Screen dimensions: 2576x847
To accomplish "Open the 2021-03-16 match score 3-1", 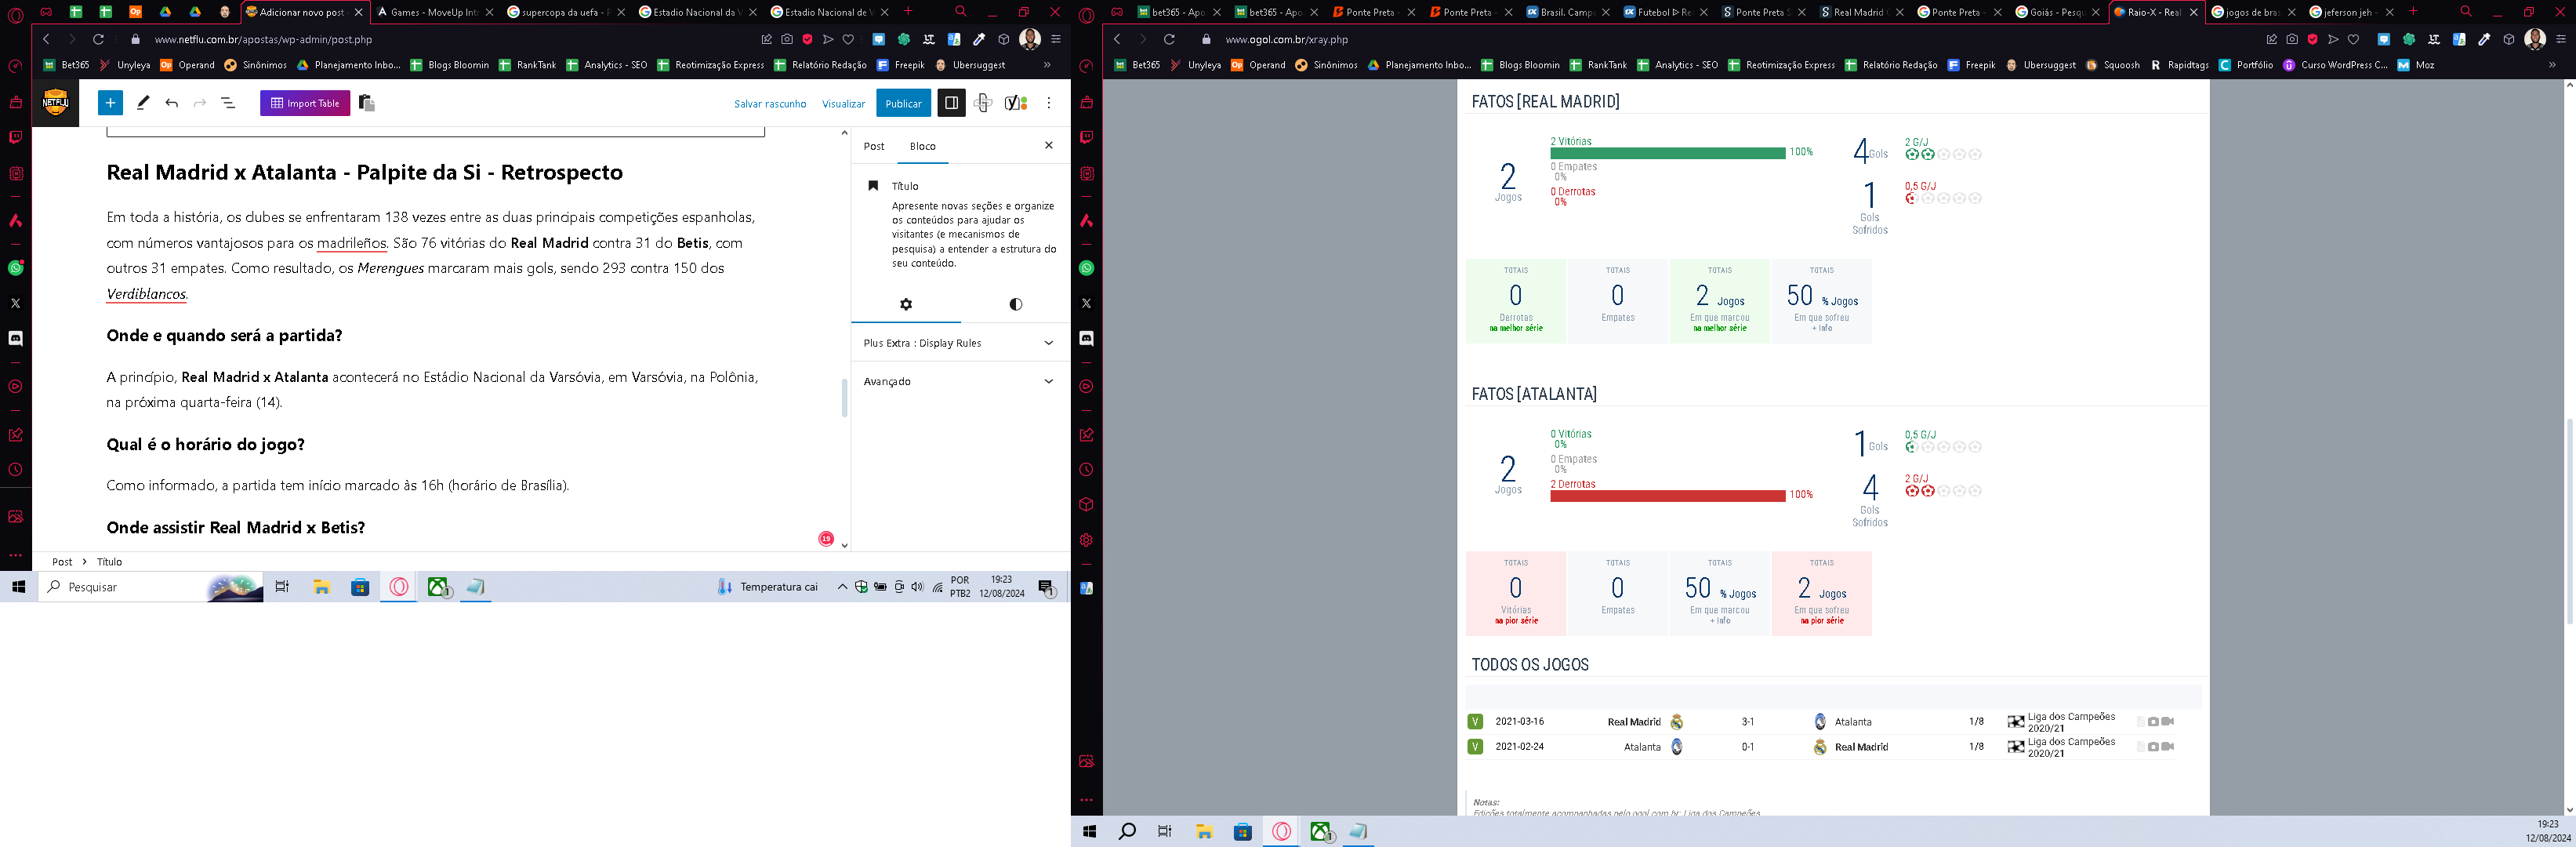I will click(x=1747, y=722).
